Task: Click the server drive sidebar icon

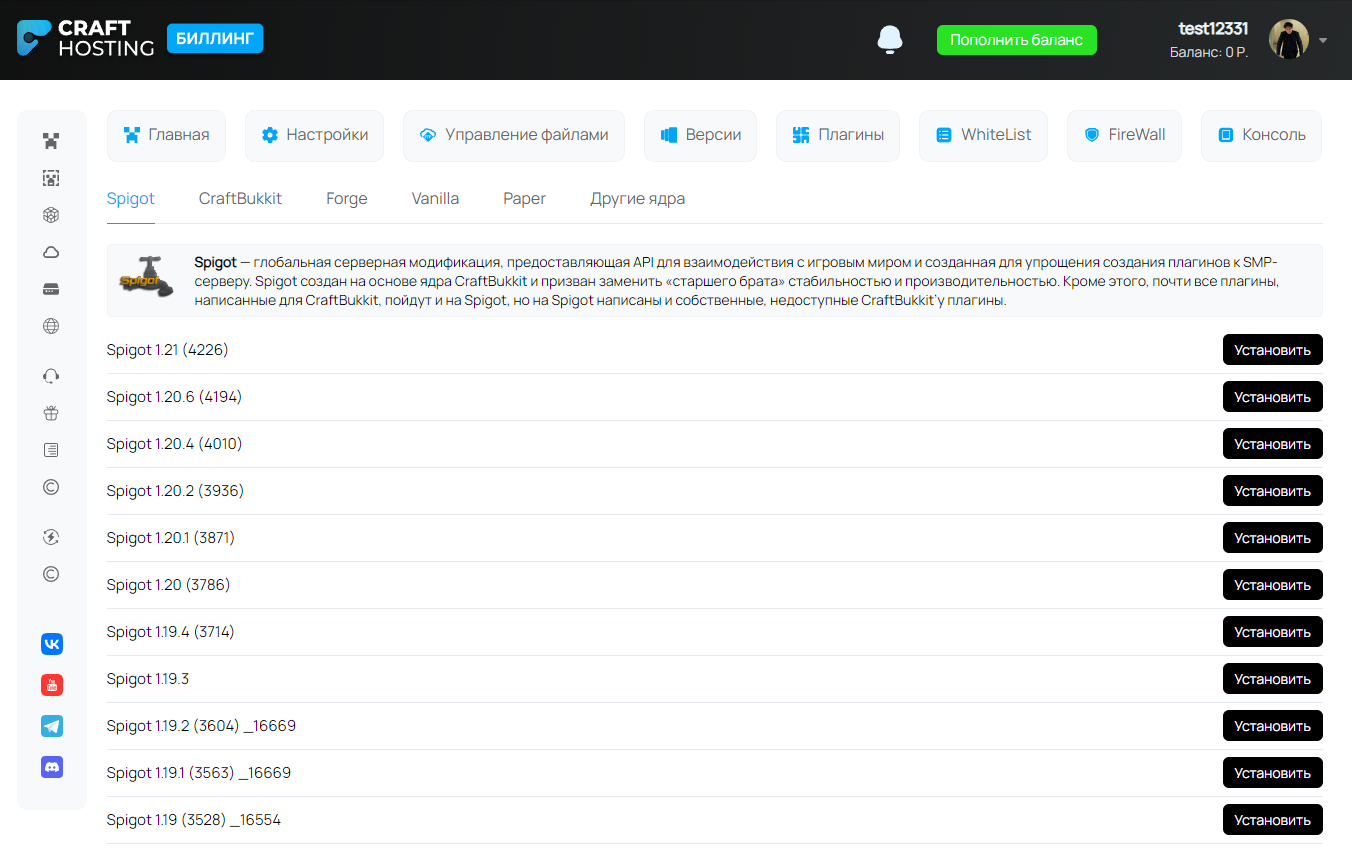Action: click(51, 289)
